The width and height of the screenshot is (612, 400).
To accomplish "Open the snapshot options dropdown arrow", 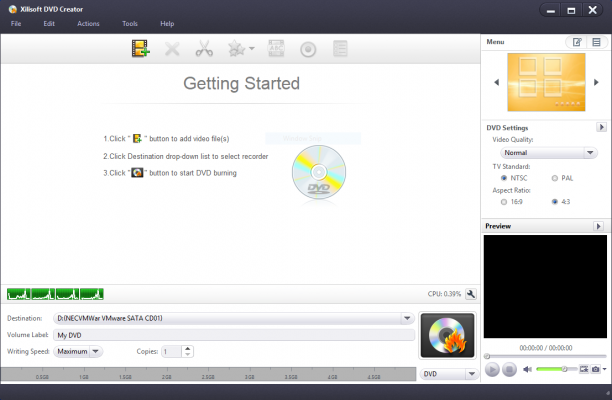I will 604,369.
